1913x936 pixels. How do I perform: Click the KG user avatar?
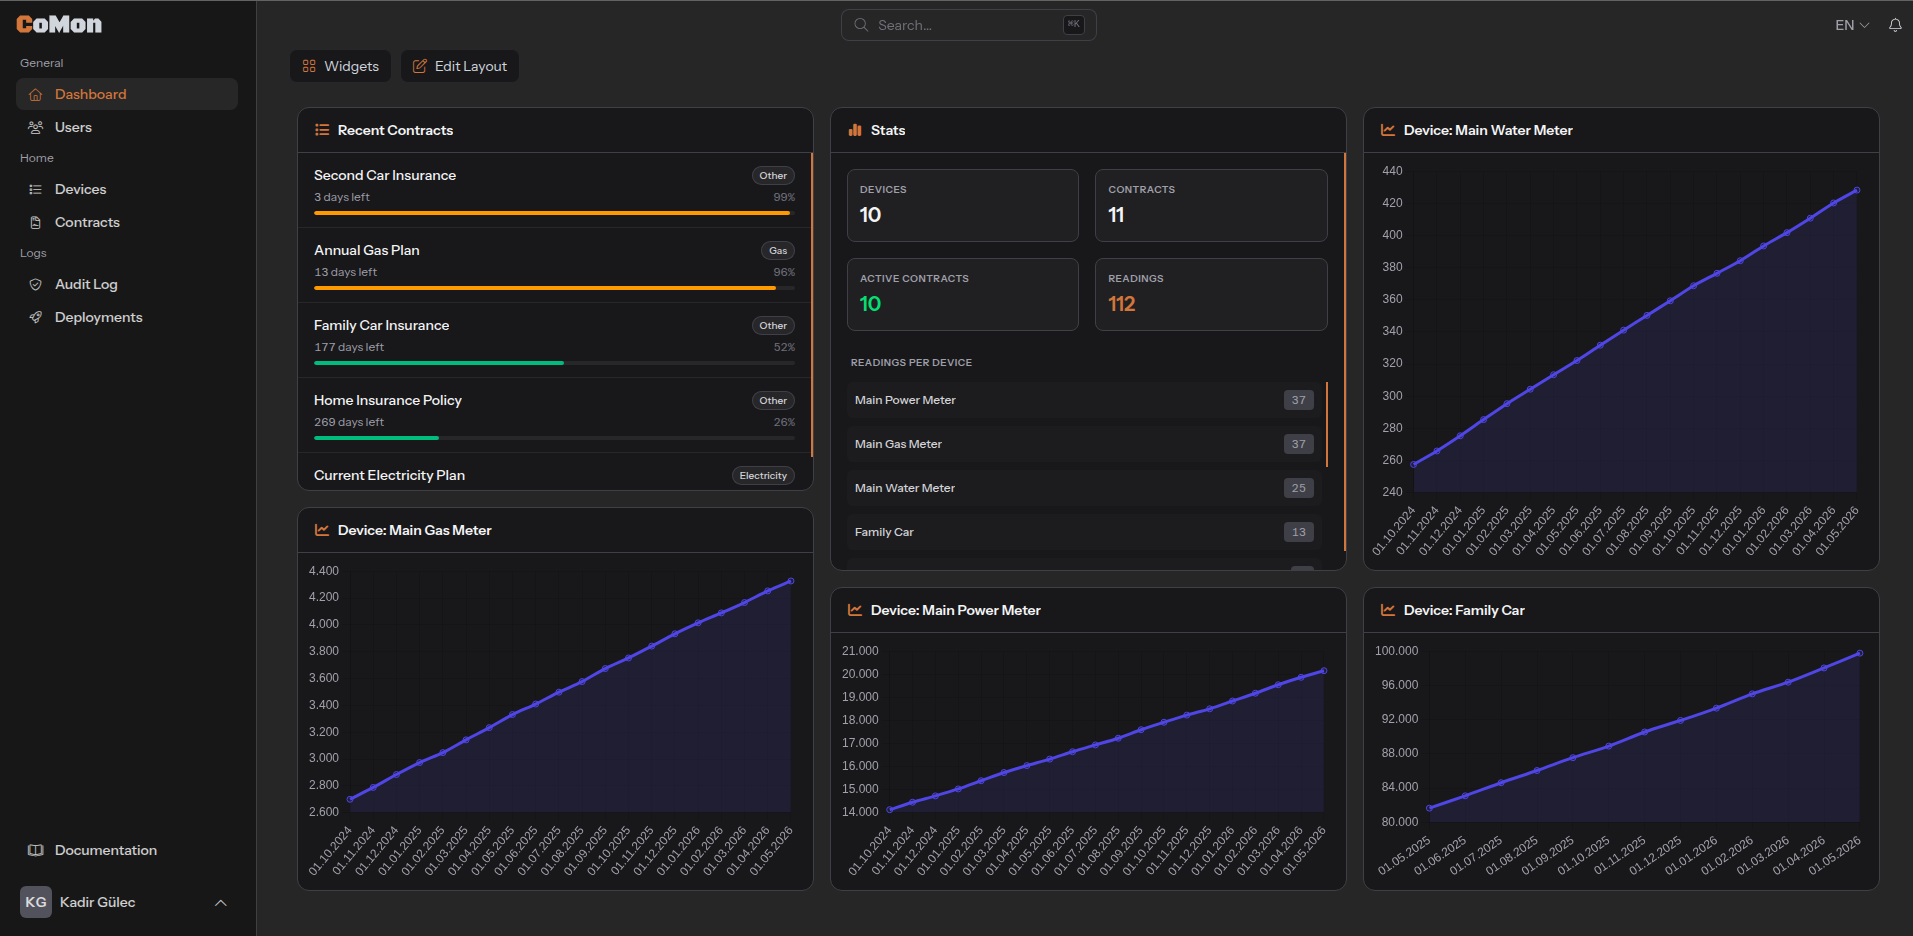(x=36, y=902)
